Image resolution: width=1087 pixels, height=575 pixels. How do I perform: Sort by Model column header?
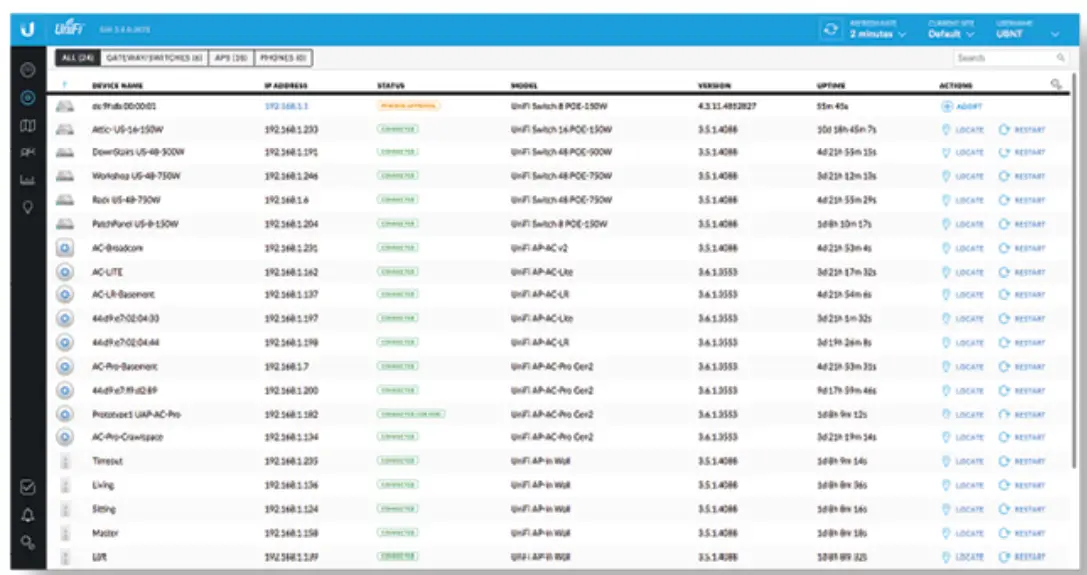coord(523,86)
